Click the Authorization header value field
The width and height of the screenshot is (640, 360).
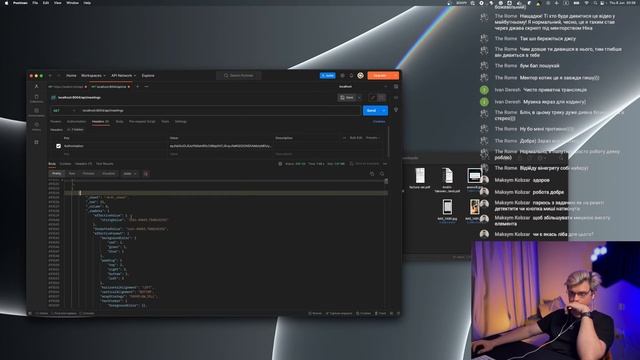pos(220,146)
